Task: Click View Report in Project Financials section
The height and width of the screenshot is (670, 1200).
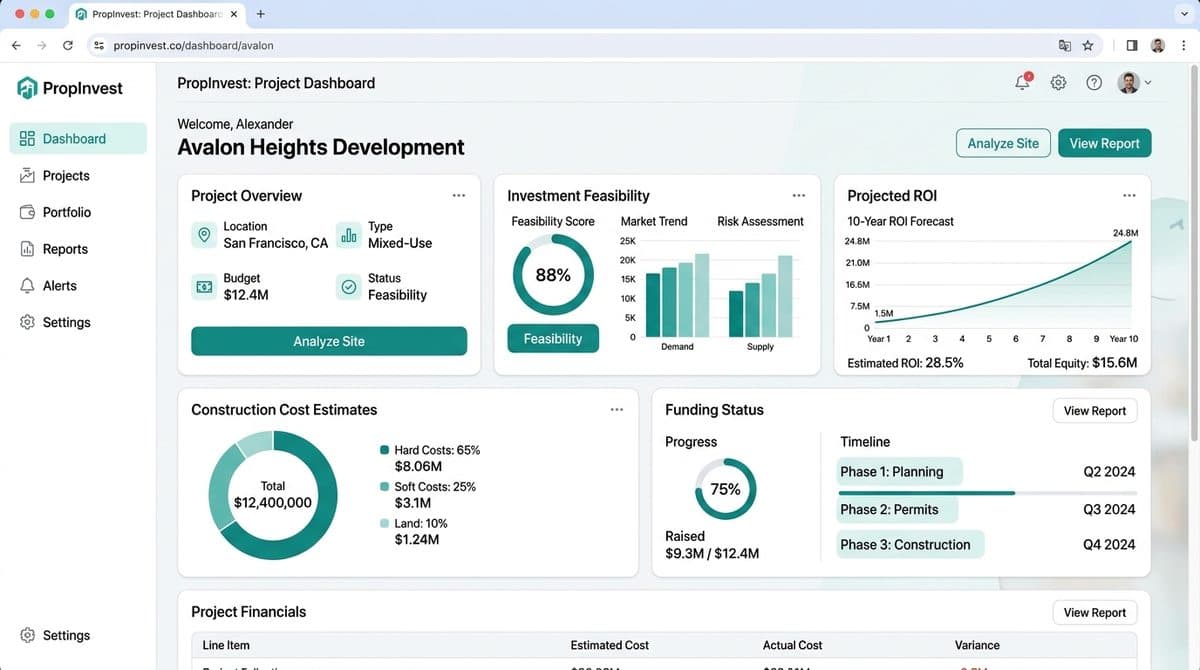Action: click(x=1095, y=613)
